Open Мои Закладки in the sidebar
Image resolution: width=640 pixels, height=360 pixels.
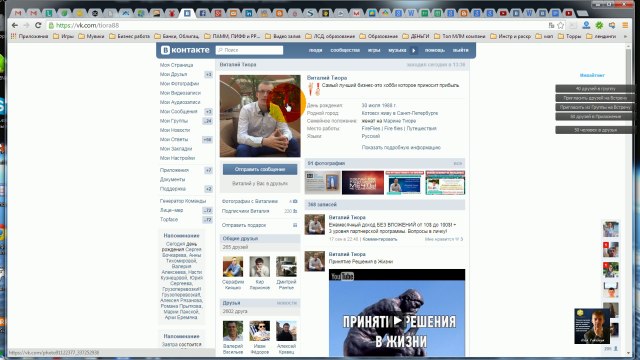click(x=176, y=149)
